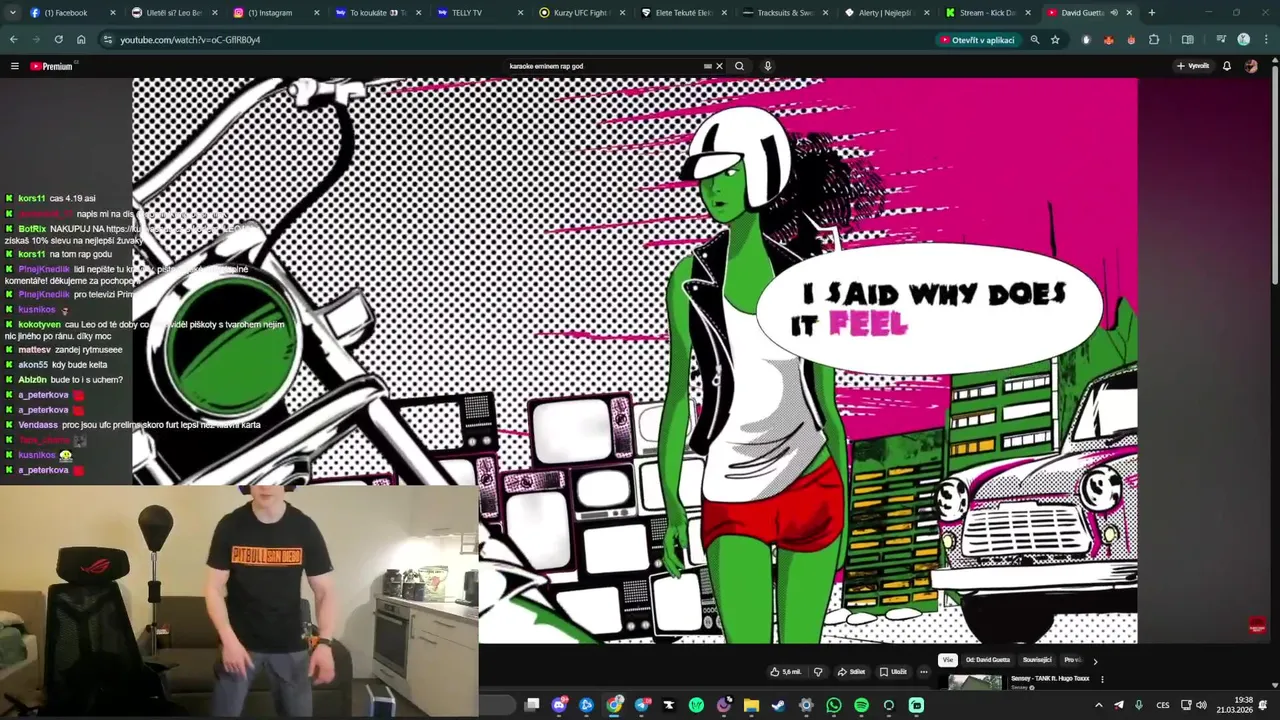
Task: Click the Vytvořit create button
Action: click(1193, 66)
